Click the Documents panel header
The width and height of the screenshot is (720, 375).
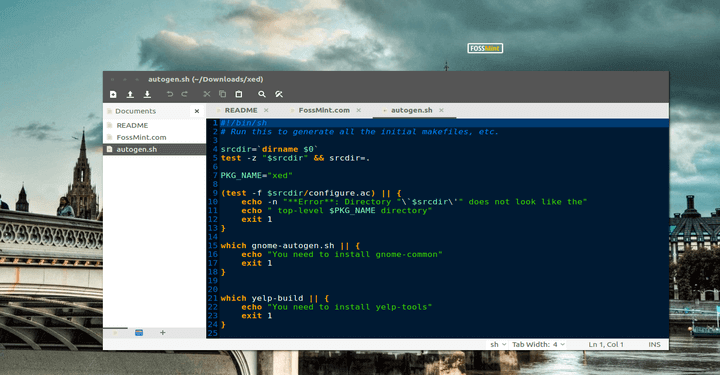pos(135,111)
